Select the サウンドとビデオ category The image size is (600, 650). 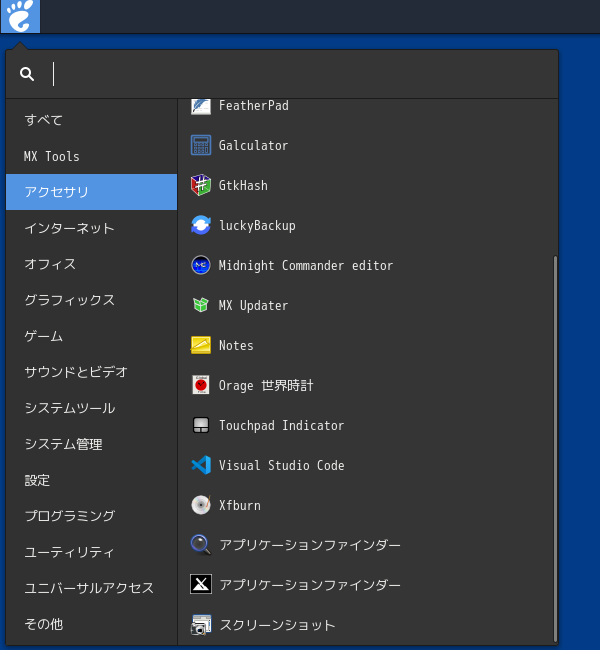point(91,372)
